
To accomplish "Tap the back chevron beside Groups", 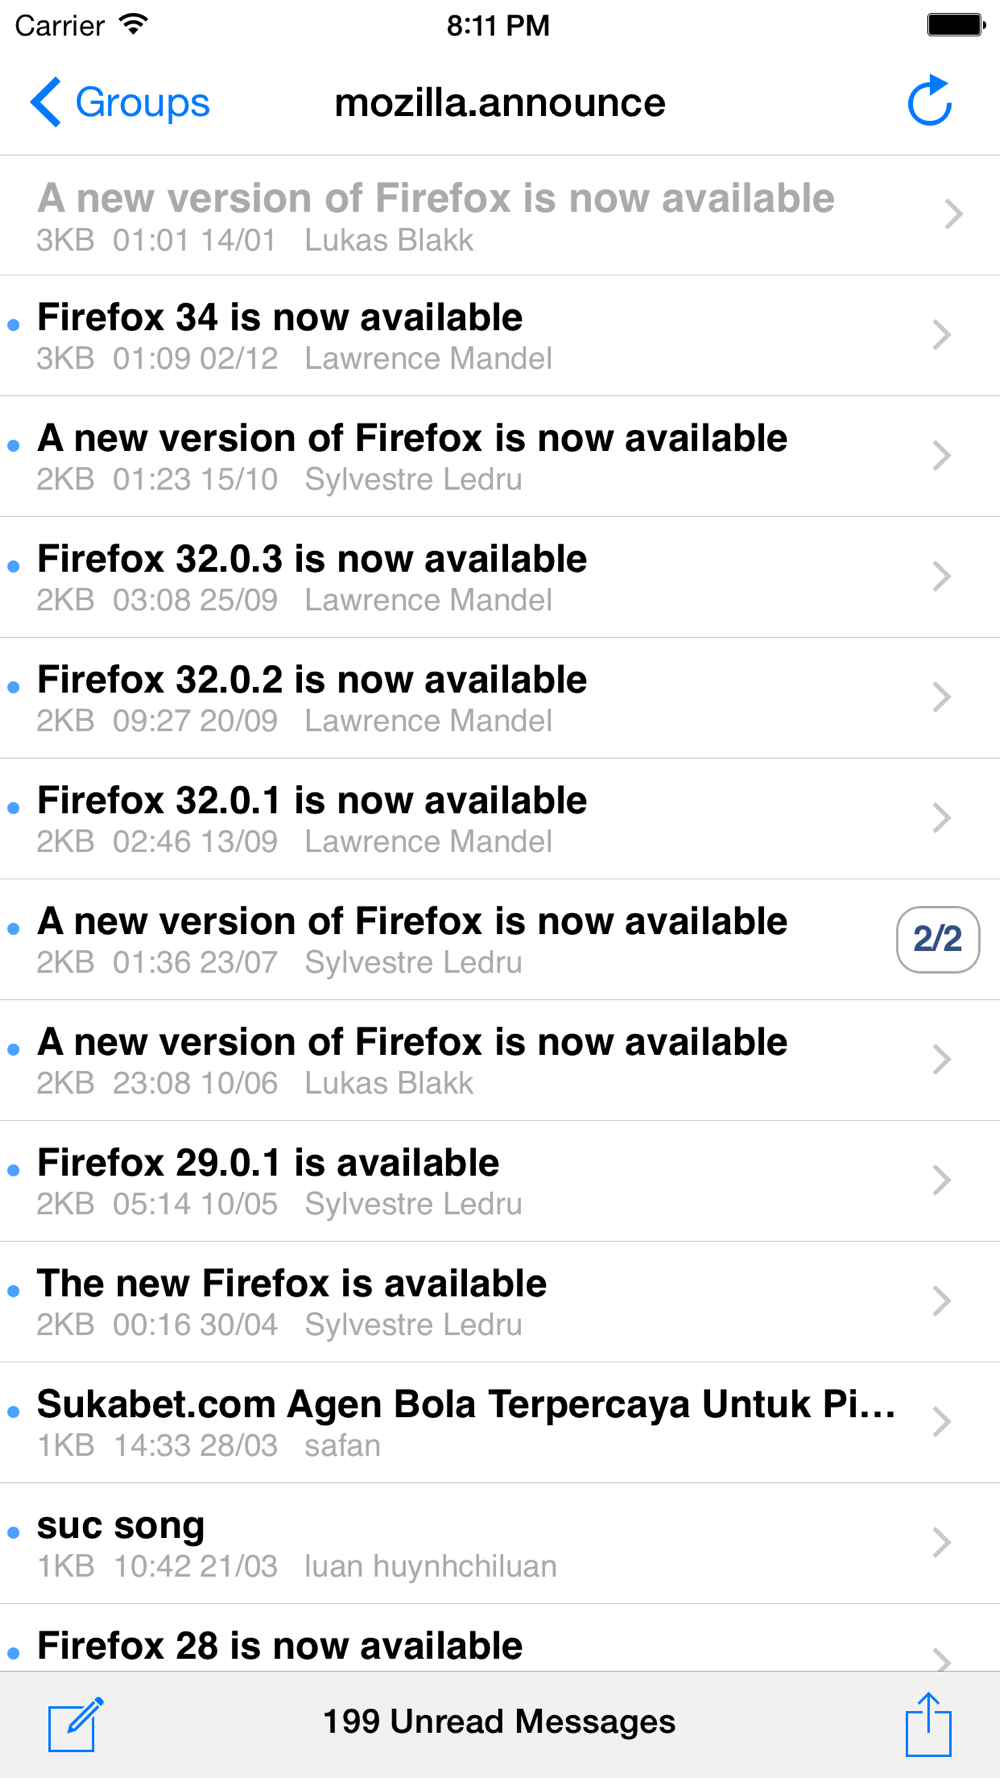I will pyautogui.click(x=46, y=102).
